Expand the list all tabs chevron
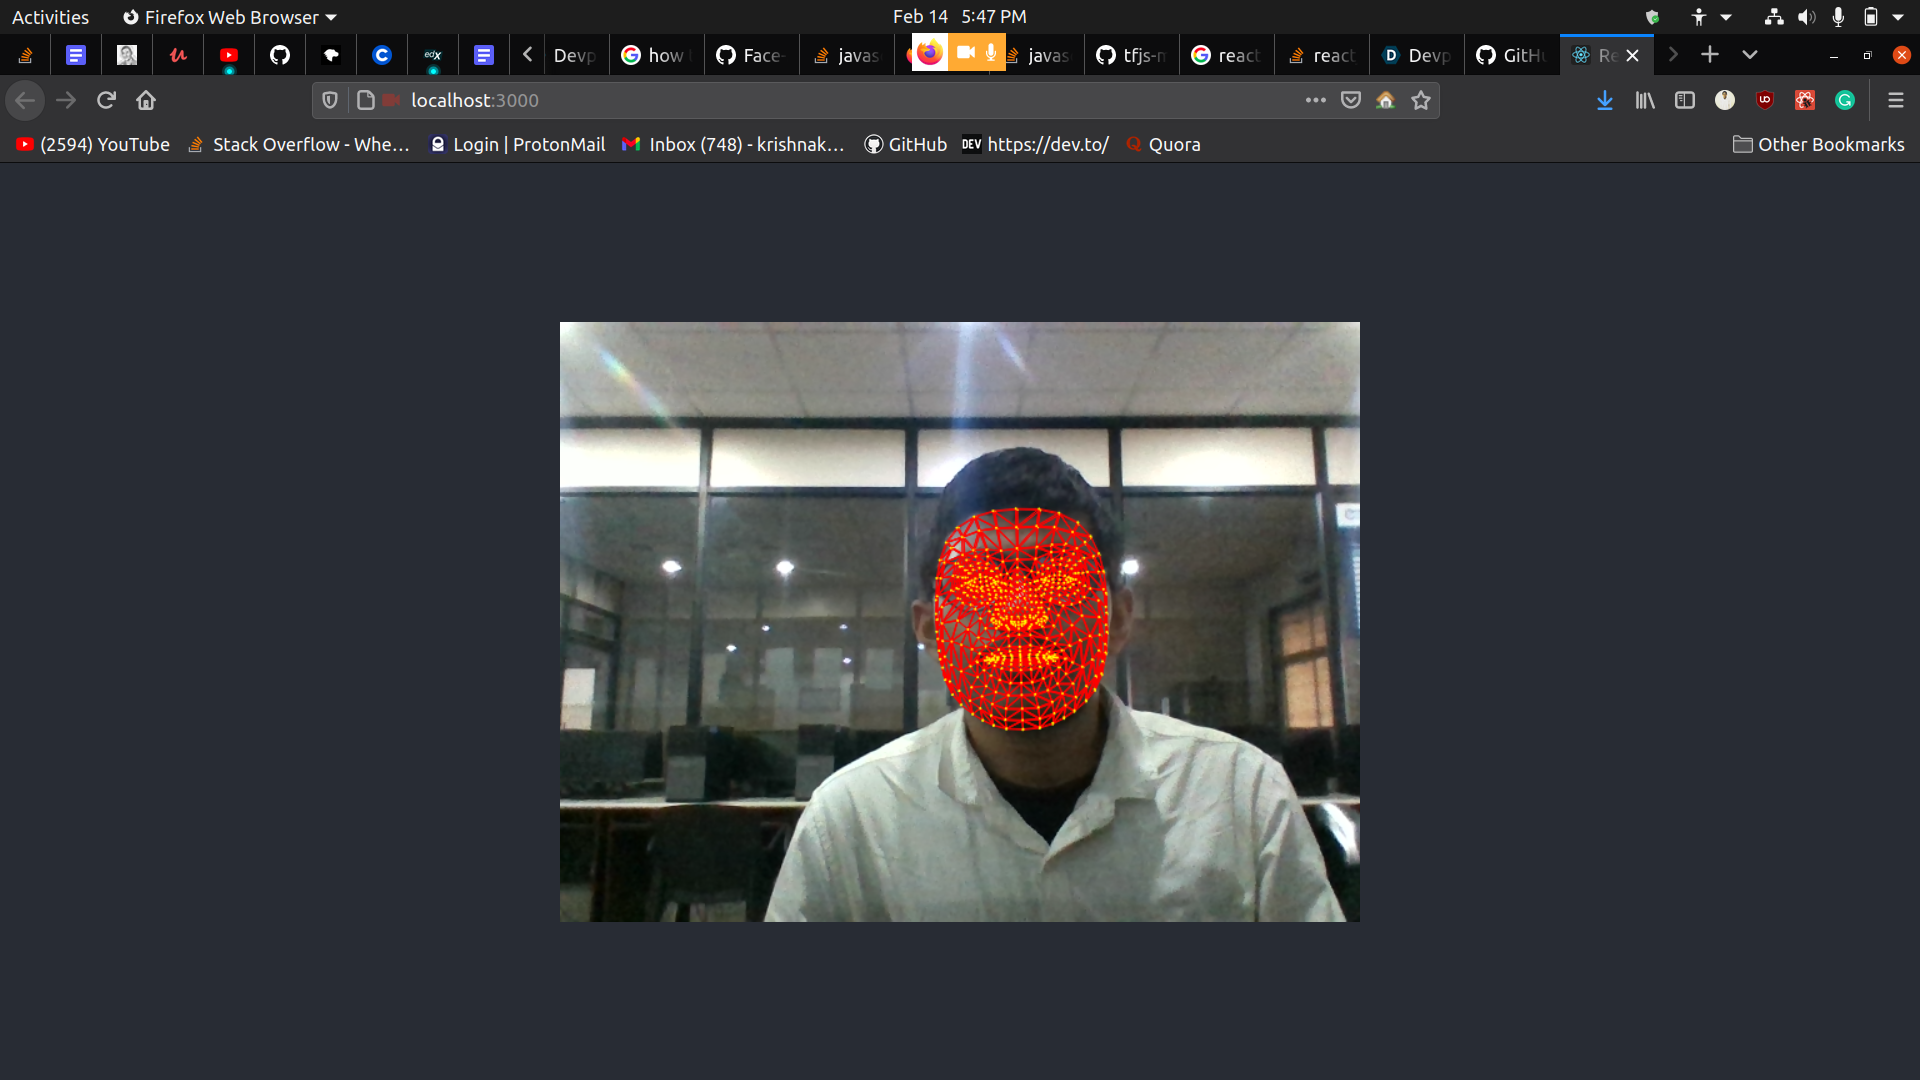 1749,55
